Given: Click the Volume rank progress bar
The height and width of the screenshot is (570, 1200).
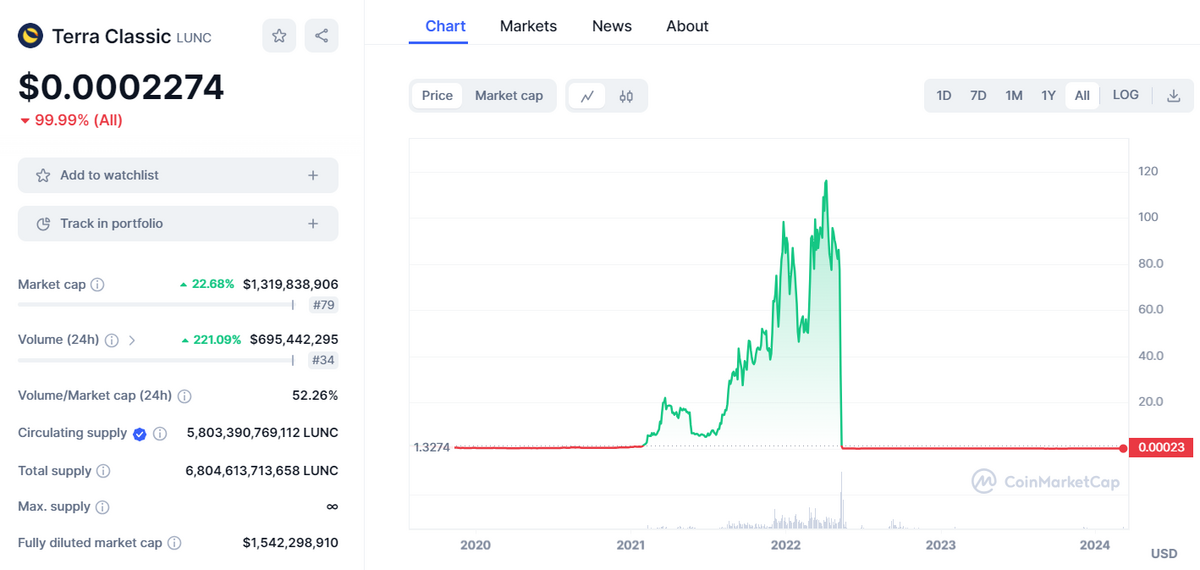Looking at the screenshot, I should click(158, 360).
